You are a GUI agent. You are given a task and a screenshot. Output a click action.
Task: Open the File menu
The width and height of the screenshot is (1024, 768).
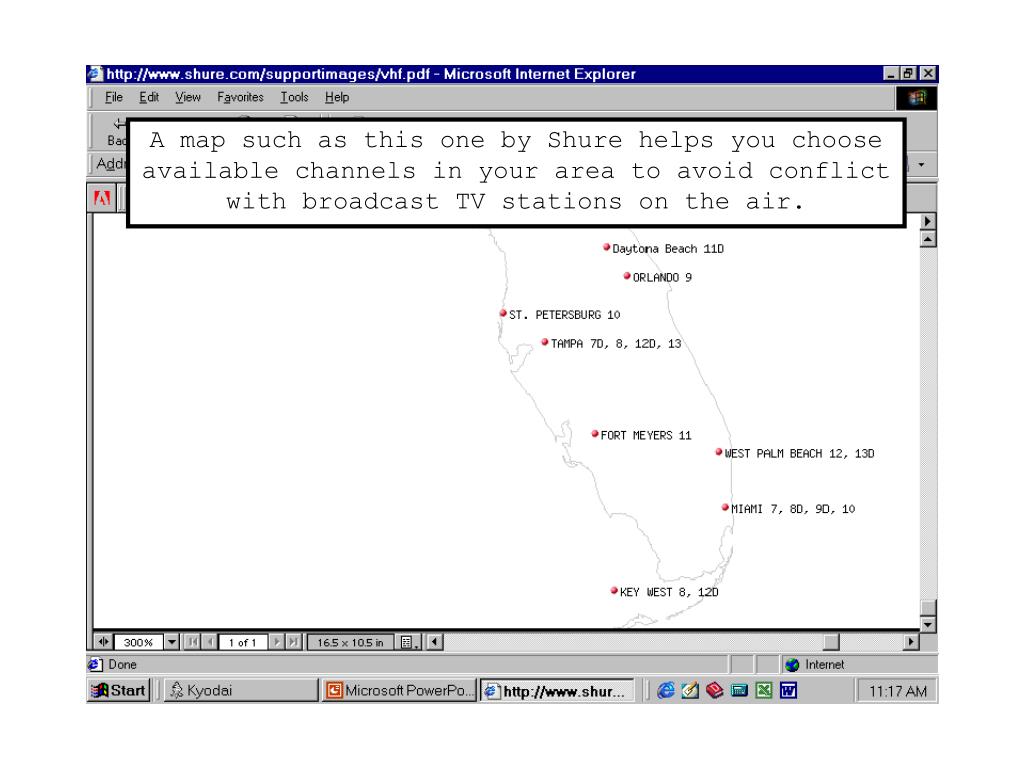coord(114,97)
